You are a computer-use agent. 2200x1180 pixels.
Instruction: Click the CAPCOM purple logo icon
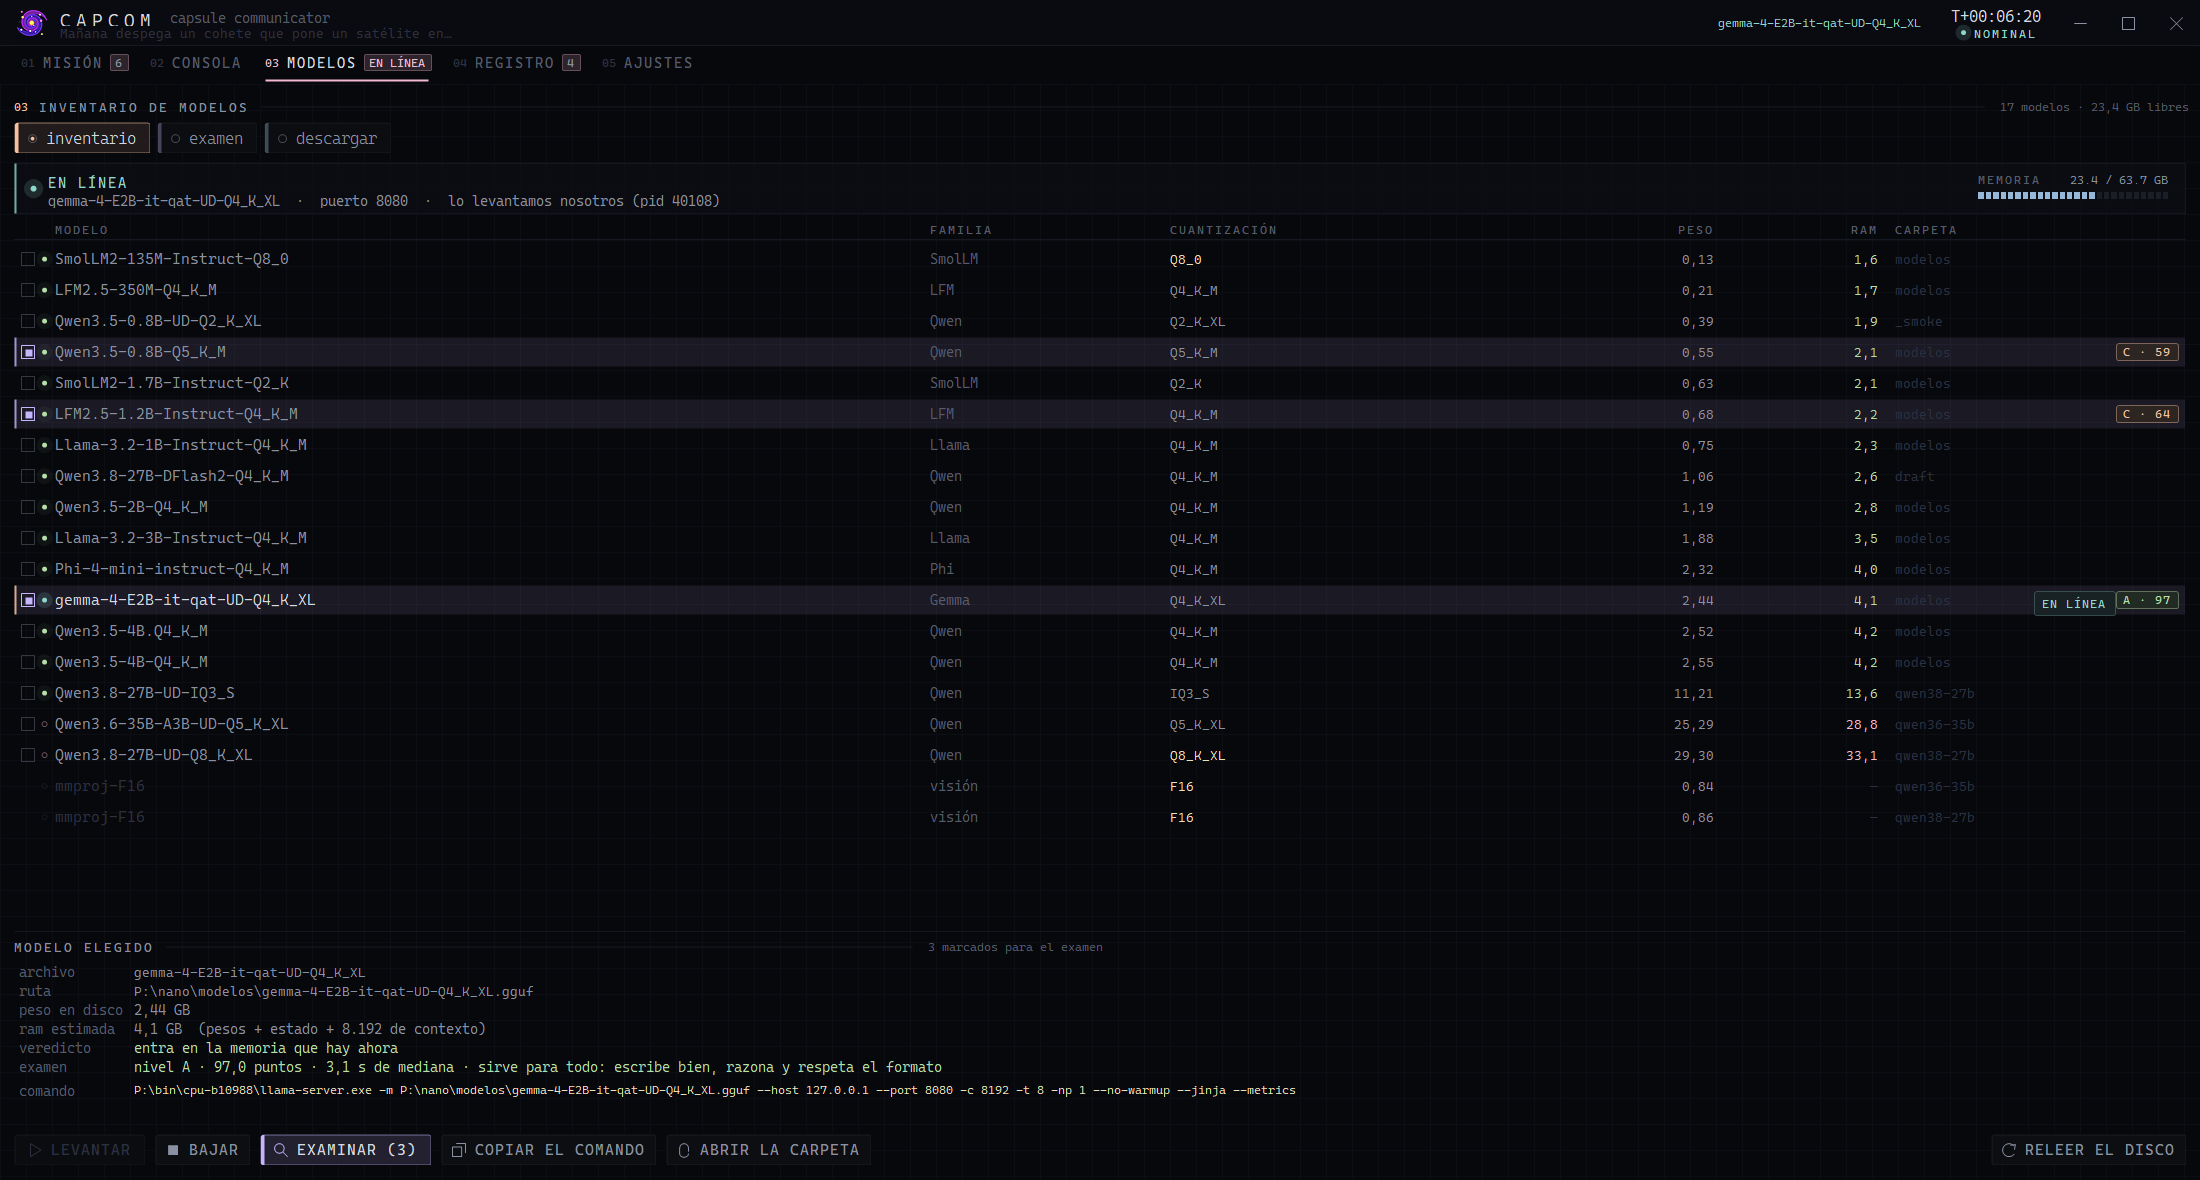pos(32,22)
